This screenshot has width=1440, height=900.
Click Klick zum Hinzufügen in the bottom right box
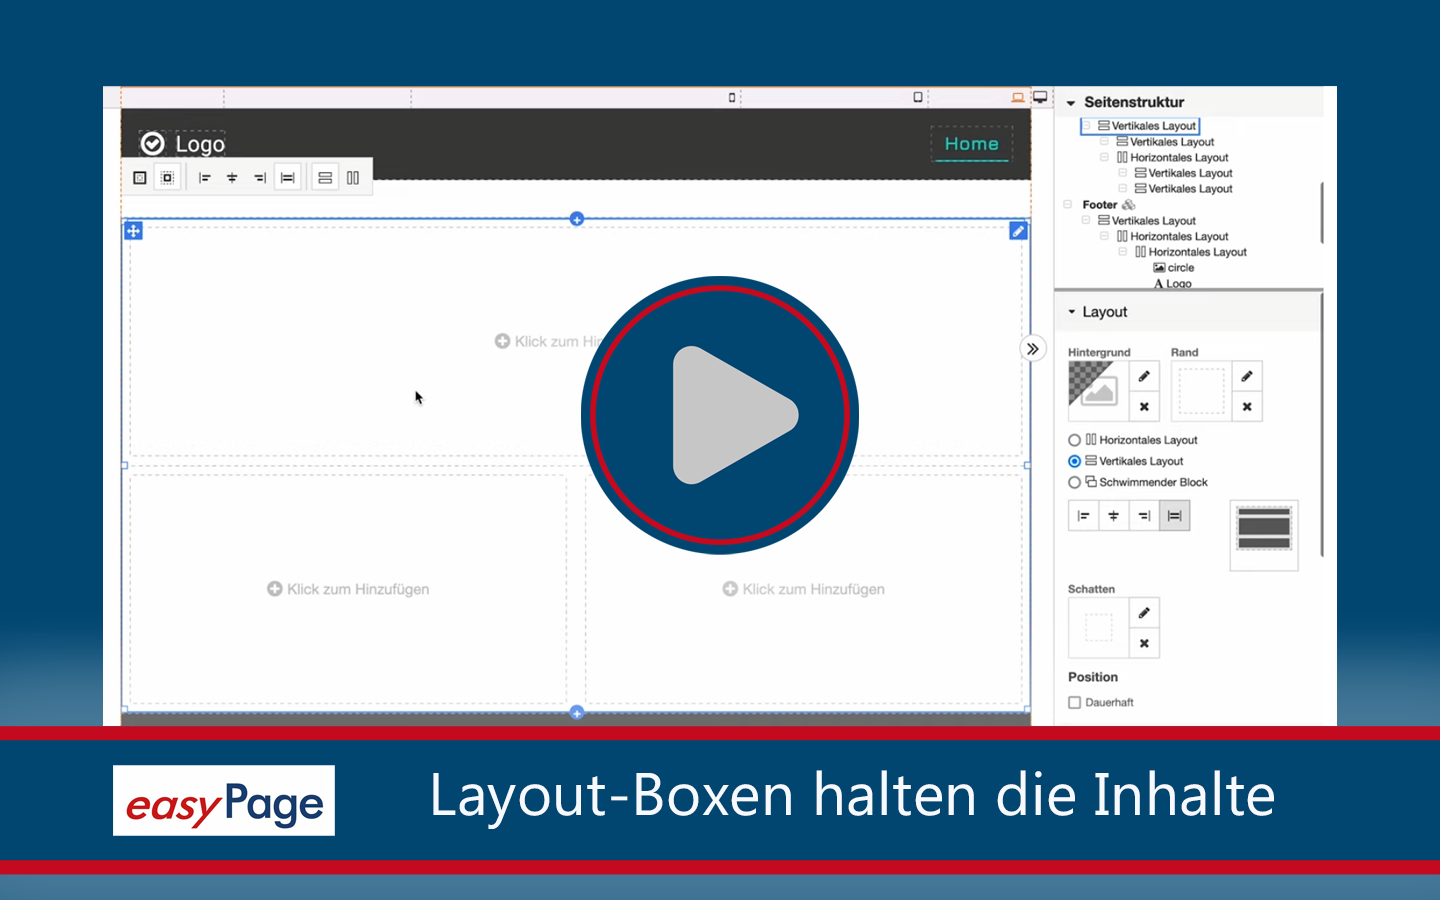(803, 589)
